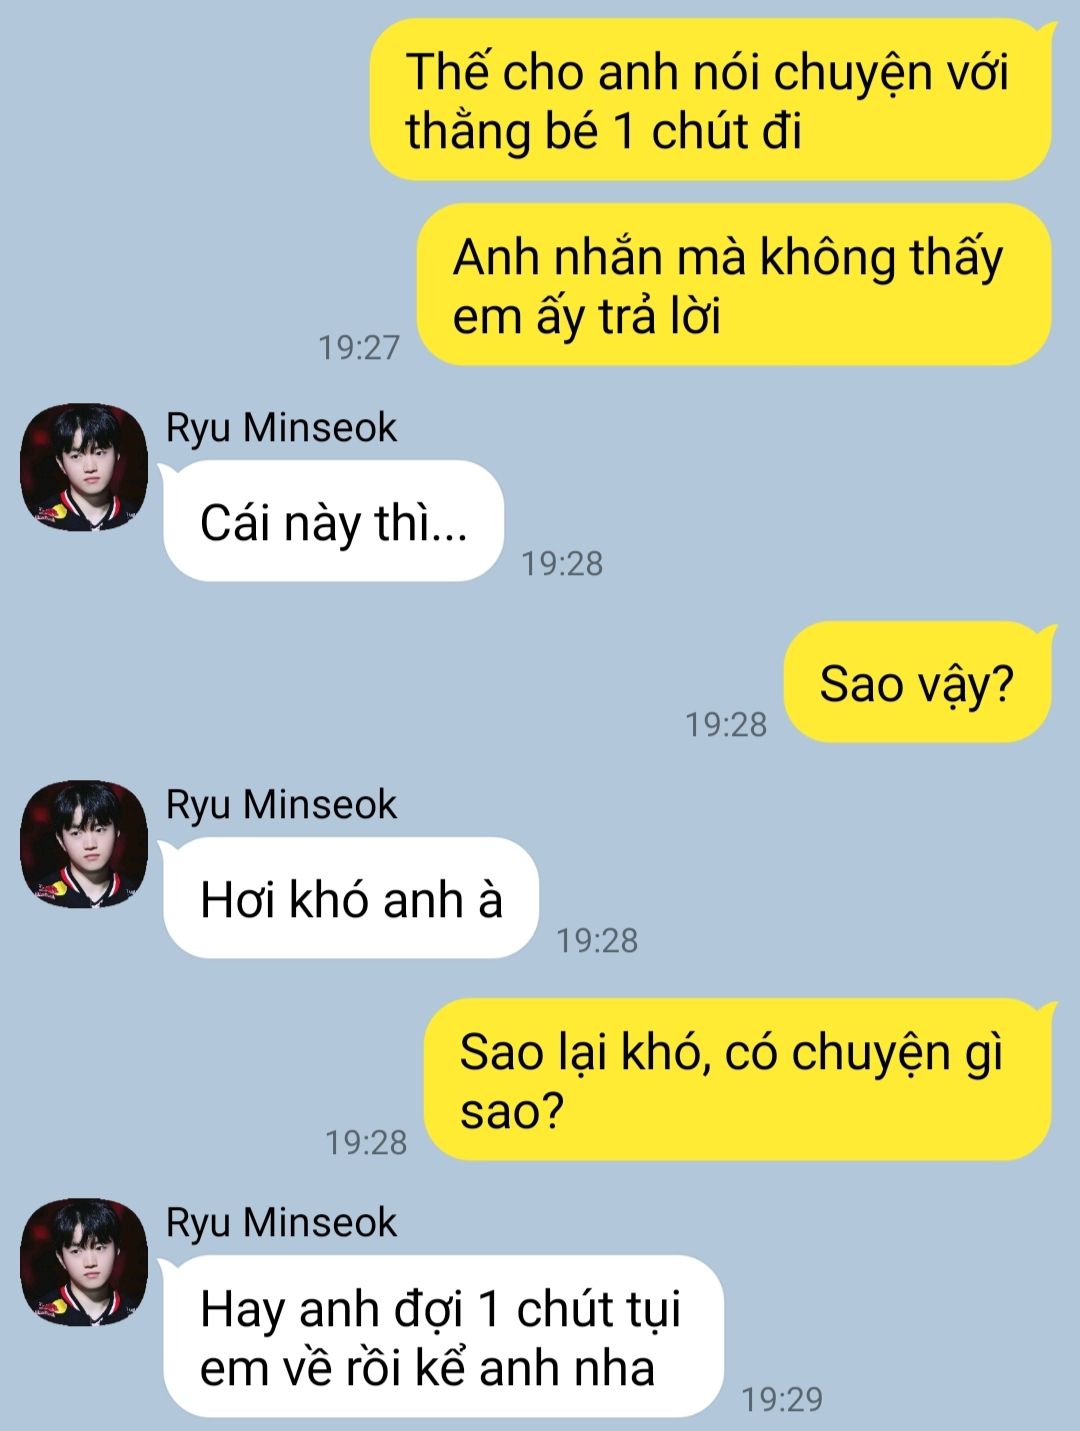
Task: Tap the "Hay anh đợi 1 chút" message bubble
Action: click(443, 1336)
